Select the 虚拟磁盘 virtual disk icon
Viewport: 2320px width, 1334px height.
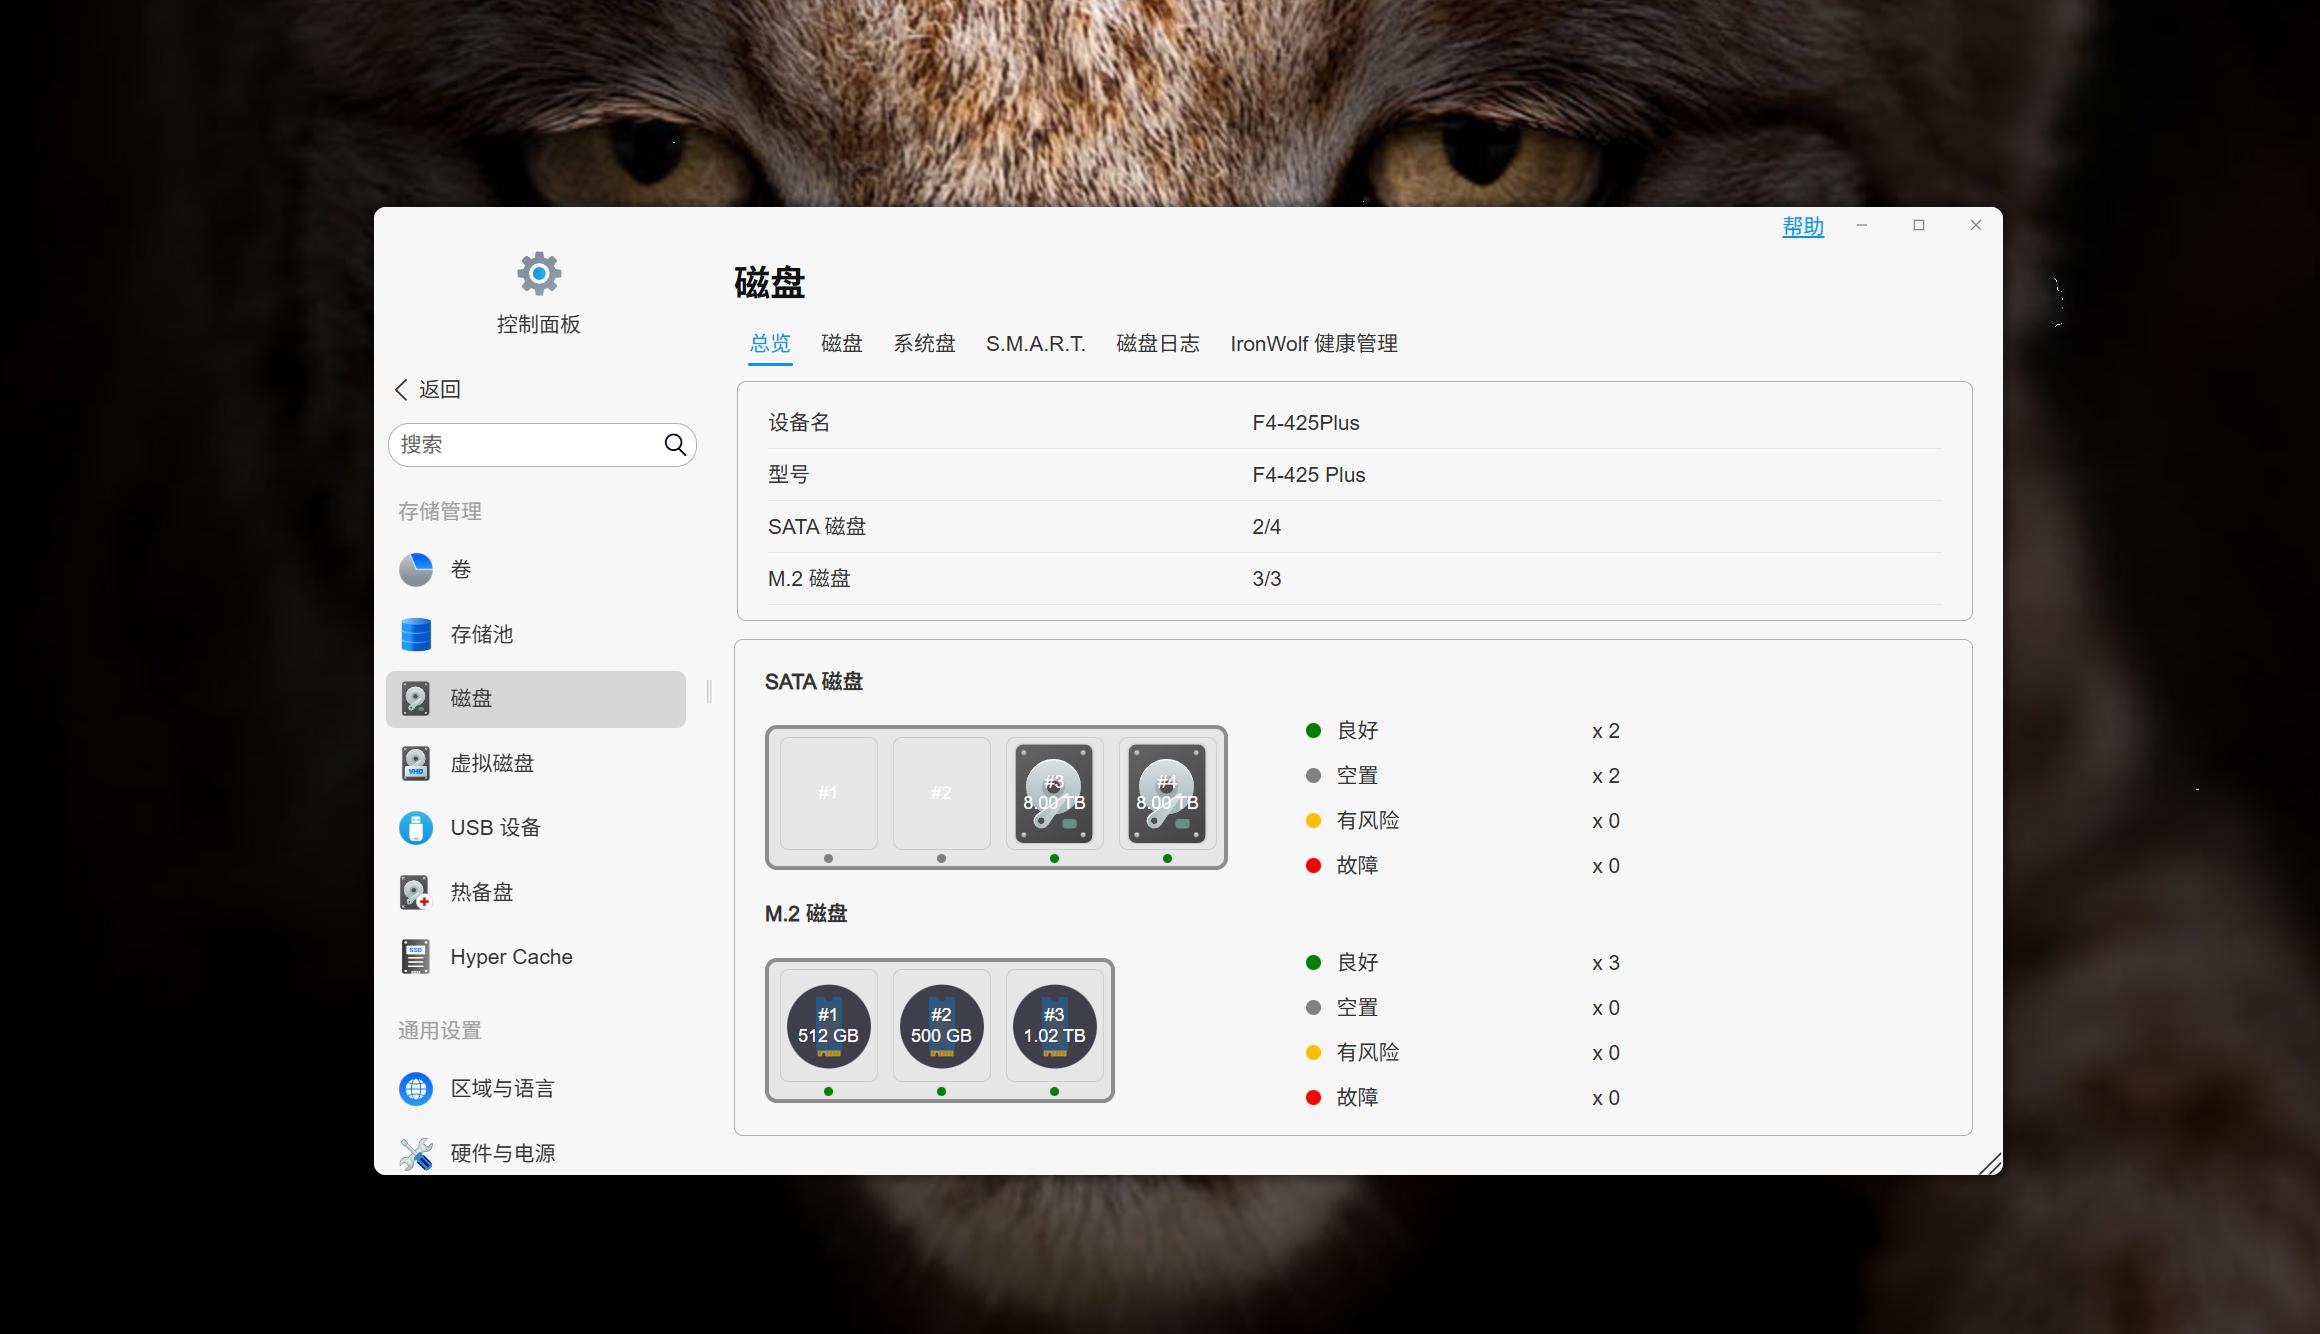(416, 763)
